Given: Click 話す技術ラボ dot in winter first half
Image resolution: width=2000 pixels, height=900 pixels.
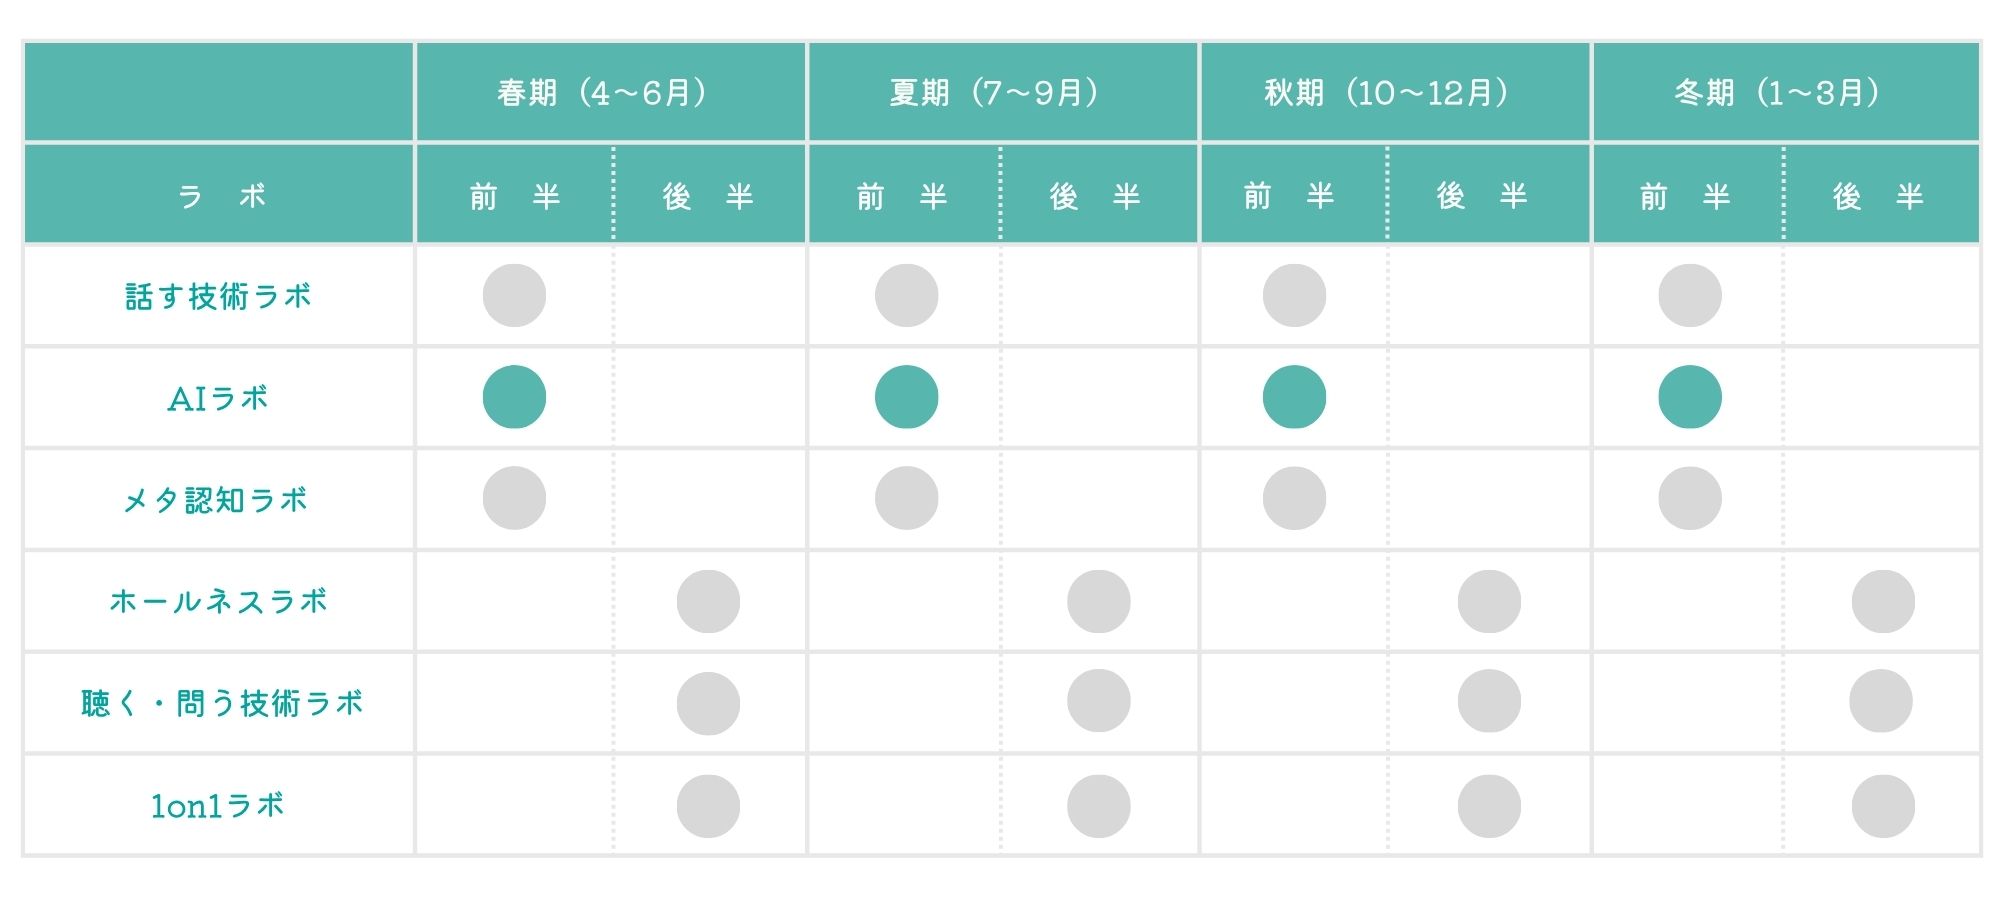Looking at the screenshot, I should click(1690, 295).
